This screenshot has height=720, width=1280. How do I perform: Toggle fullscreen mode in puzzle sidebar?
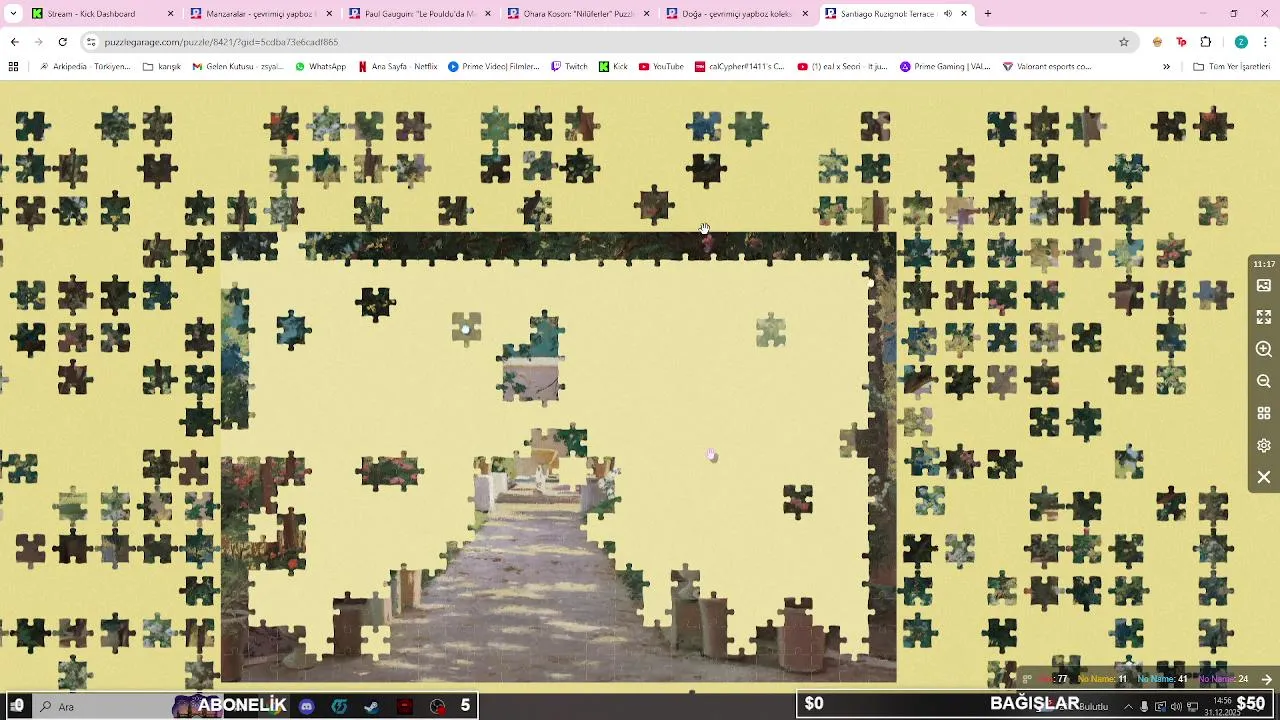pos(1264,317)
